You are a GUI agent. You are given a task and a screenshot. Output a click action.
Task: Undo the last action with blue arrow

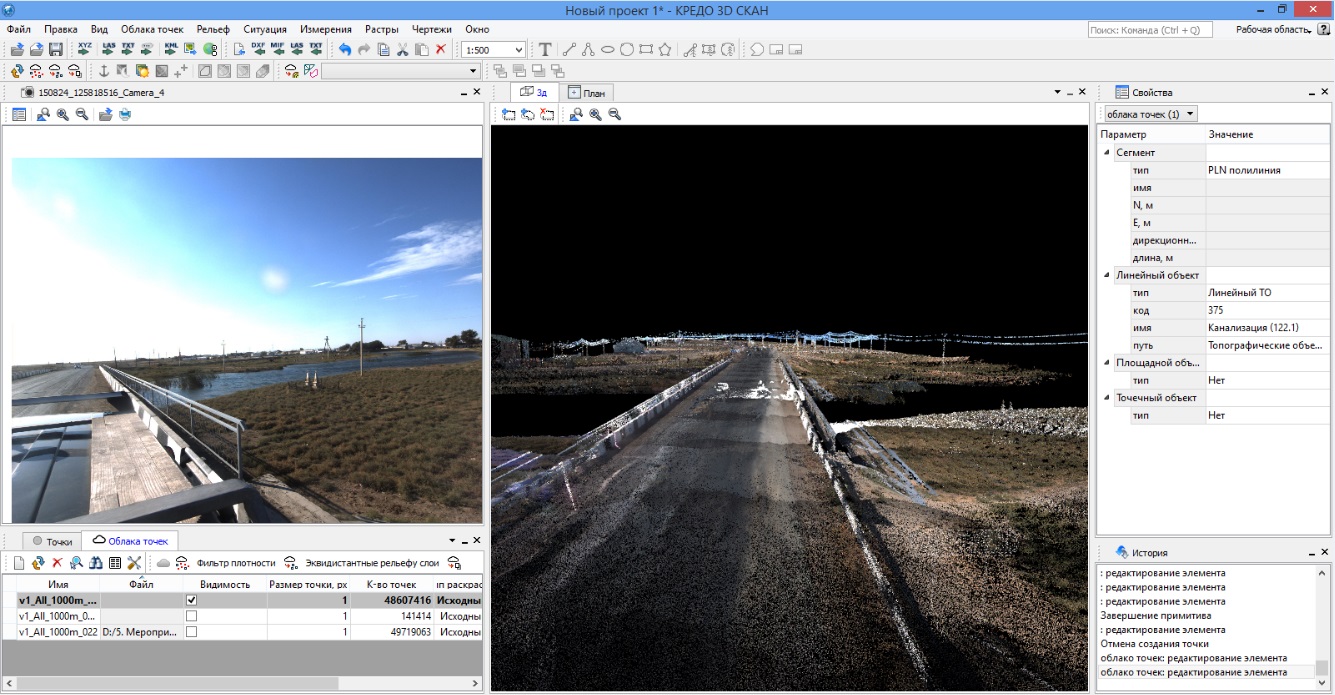[x=346, y=49]
